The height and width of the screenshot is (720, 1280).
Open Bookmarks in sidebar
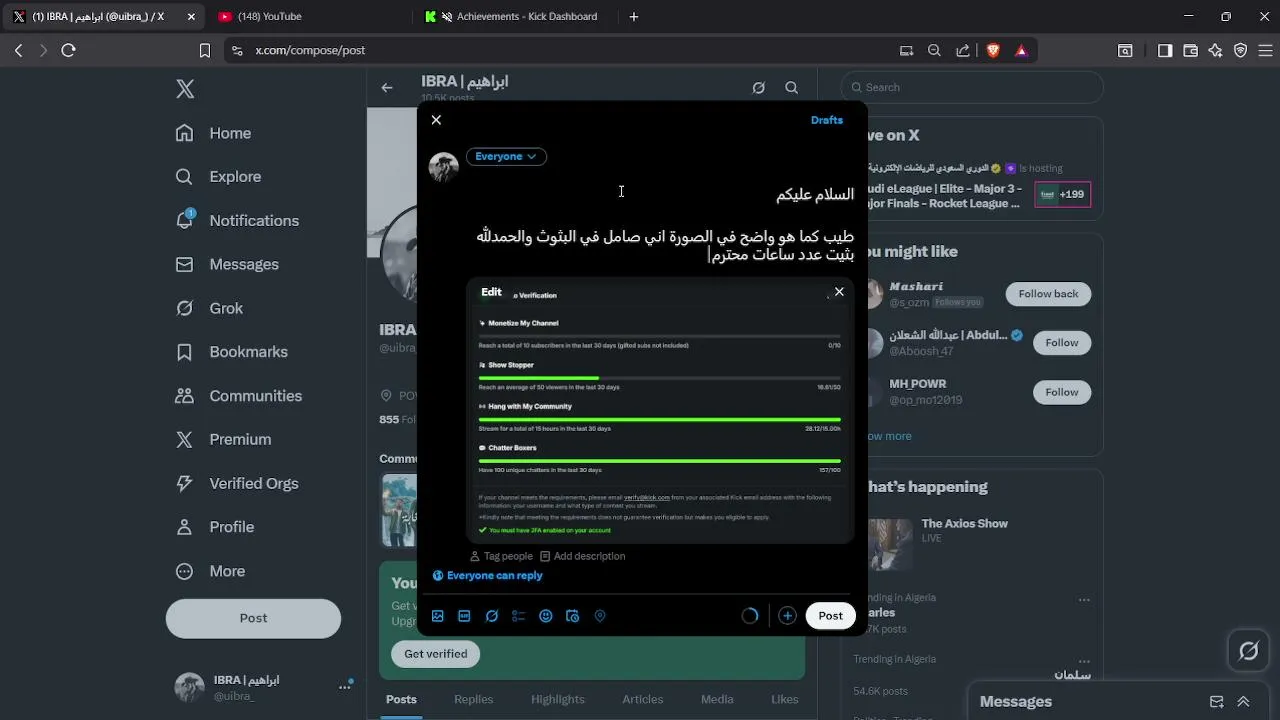231,352
